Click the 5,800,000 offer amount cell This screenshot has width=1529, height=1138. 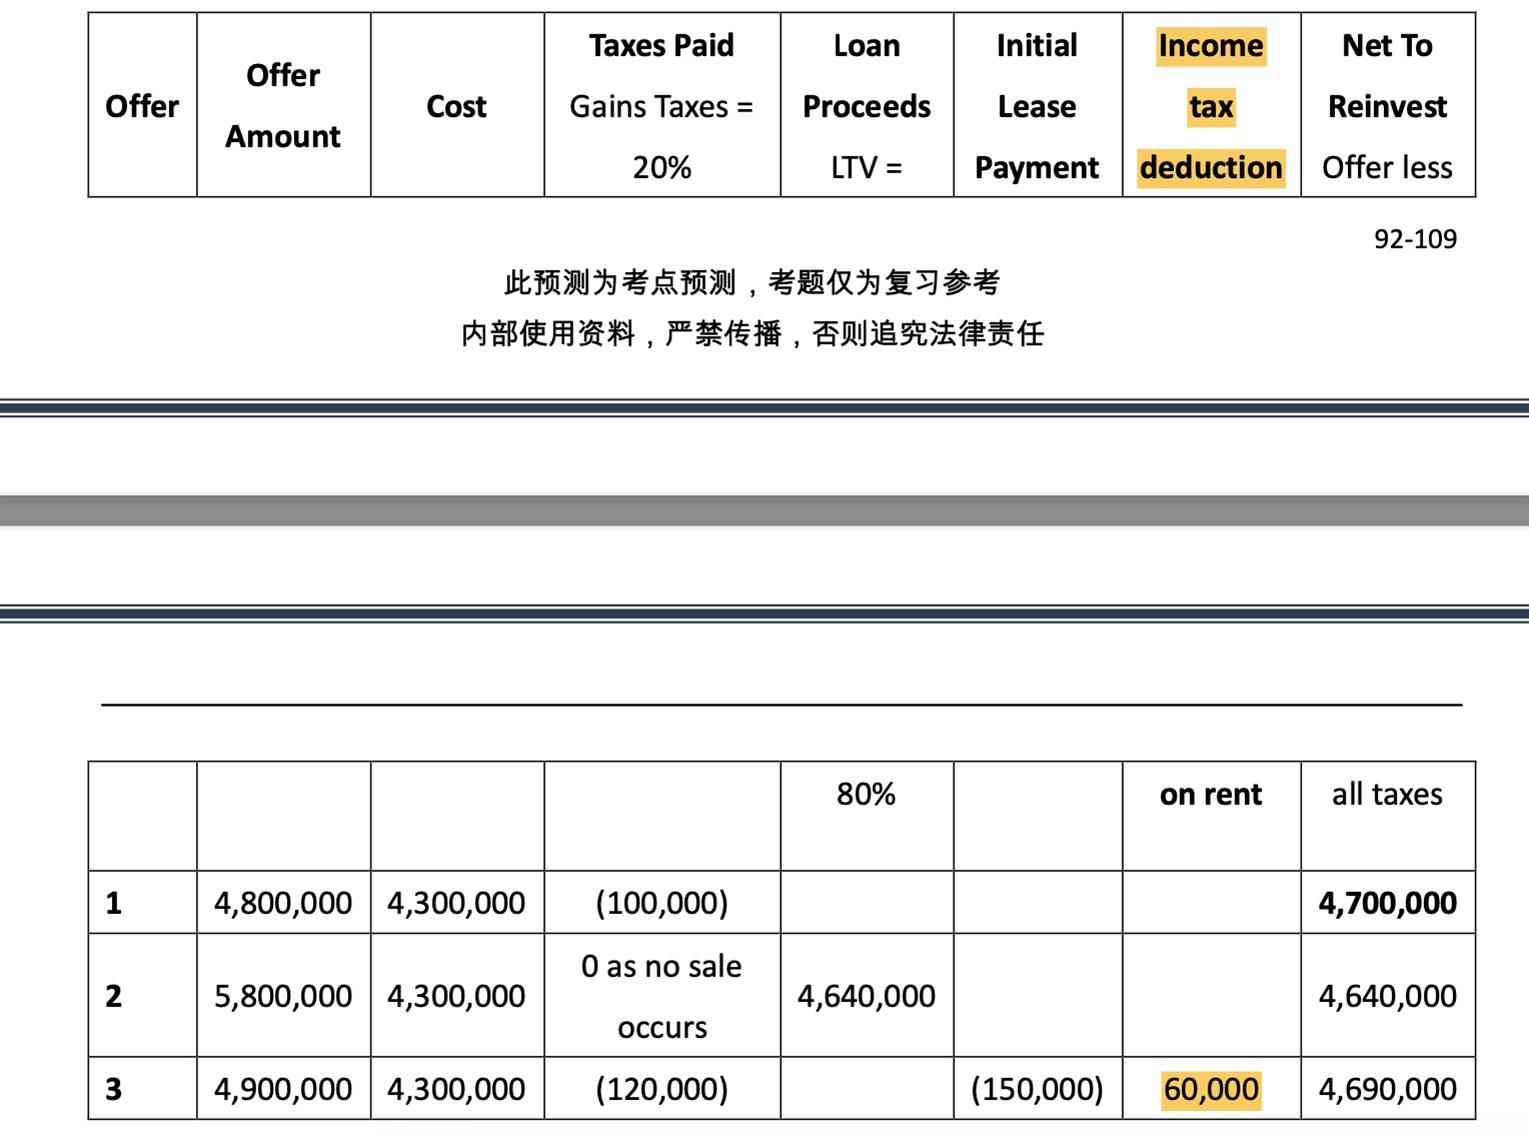(283, 996)
